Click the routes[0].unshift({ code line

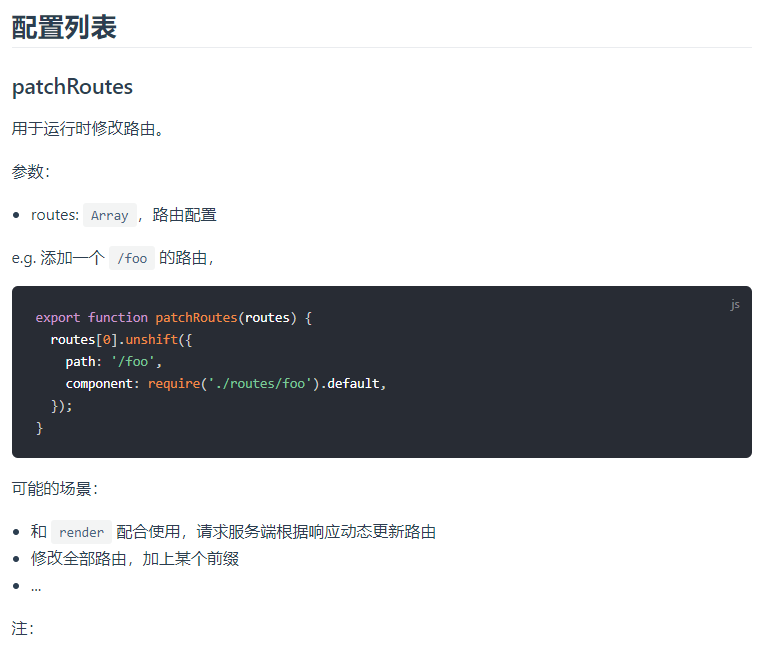click(121, 340)
